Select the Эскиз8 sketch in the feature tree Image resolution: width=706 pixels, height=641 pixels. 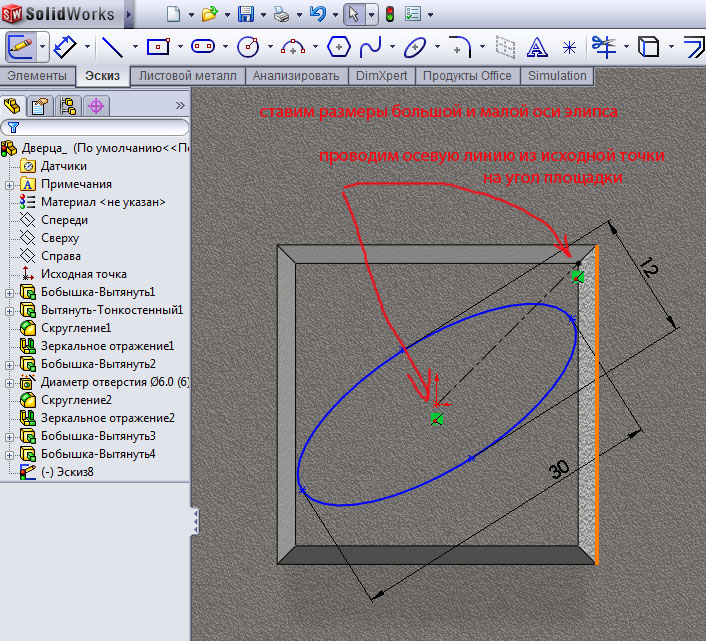coord(66,472)
